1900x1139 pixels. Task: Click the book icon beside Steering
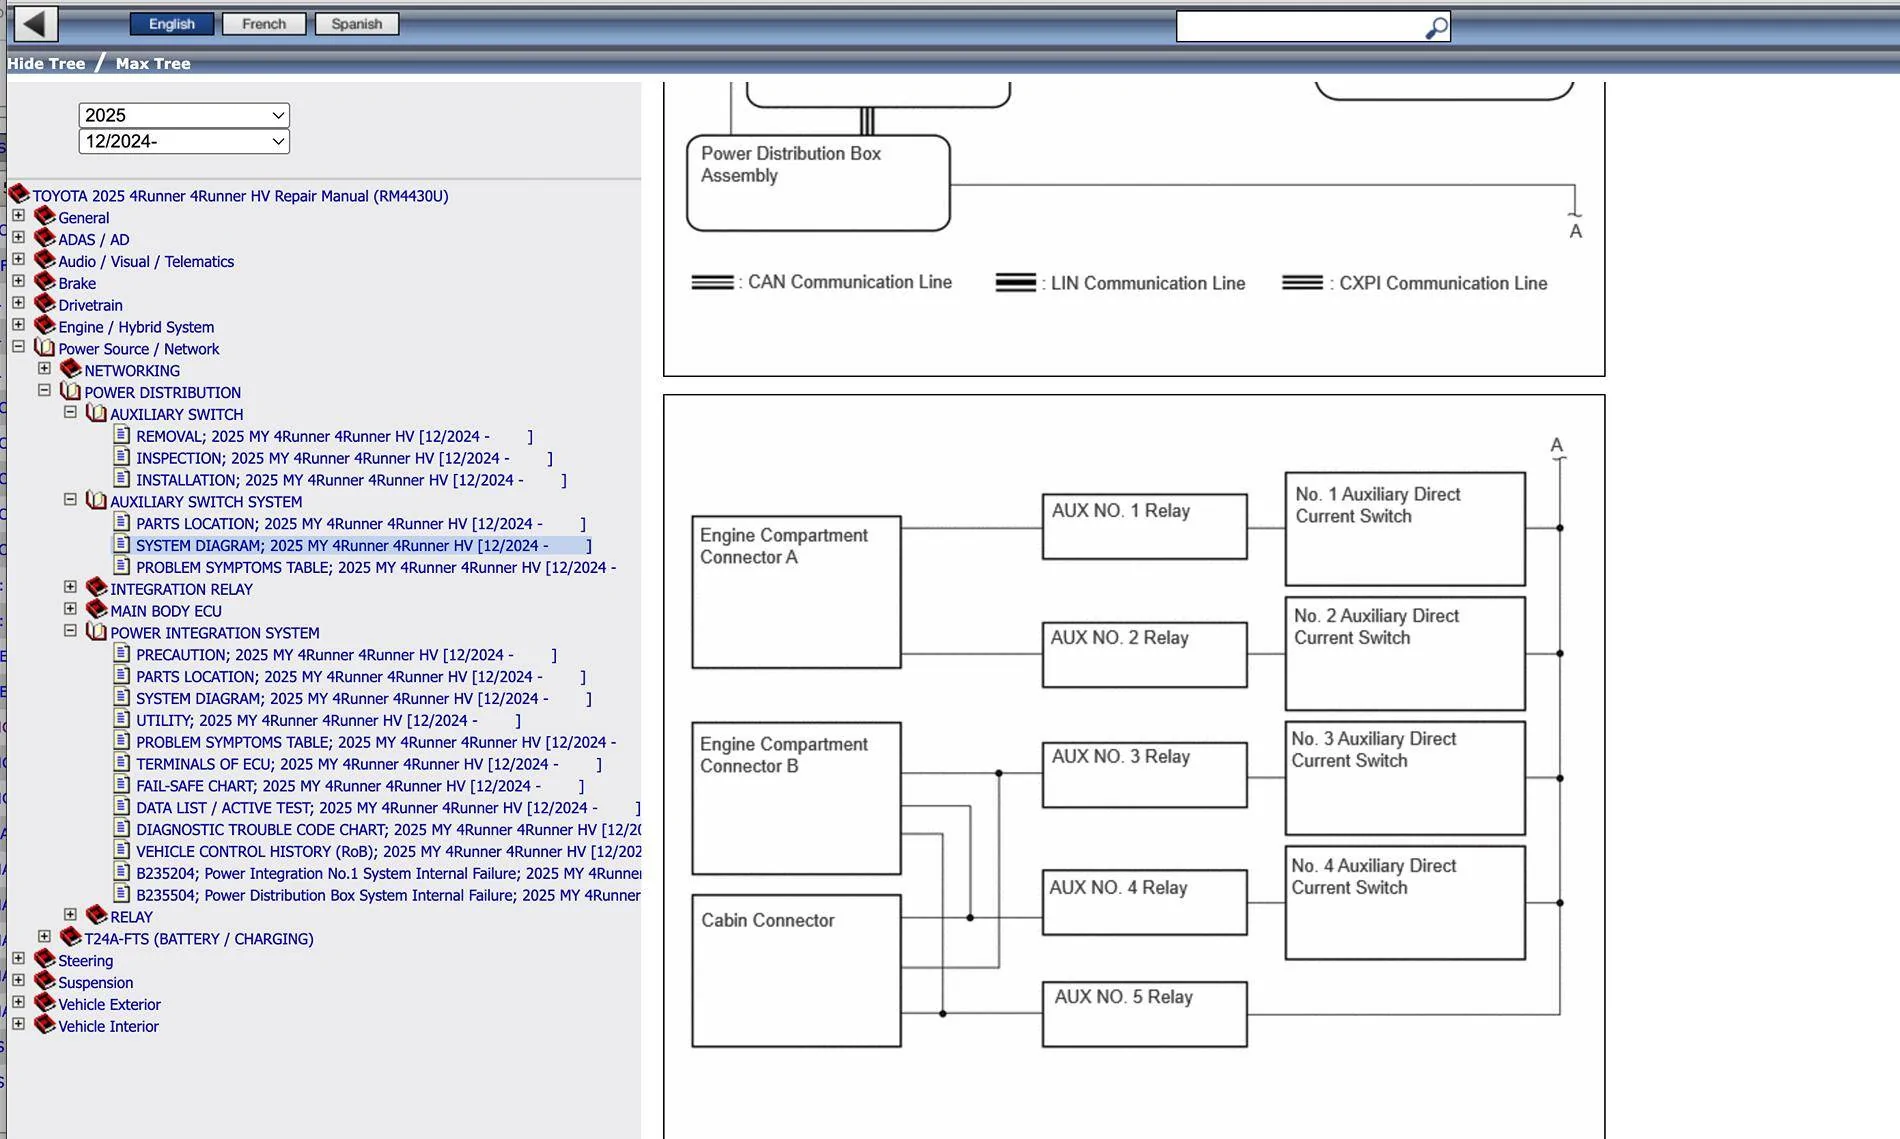click(44, 960)
